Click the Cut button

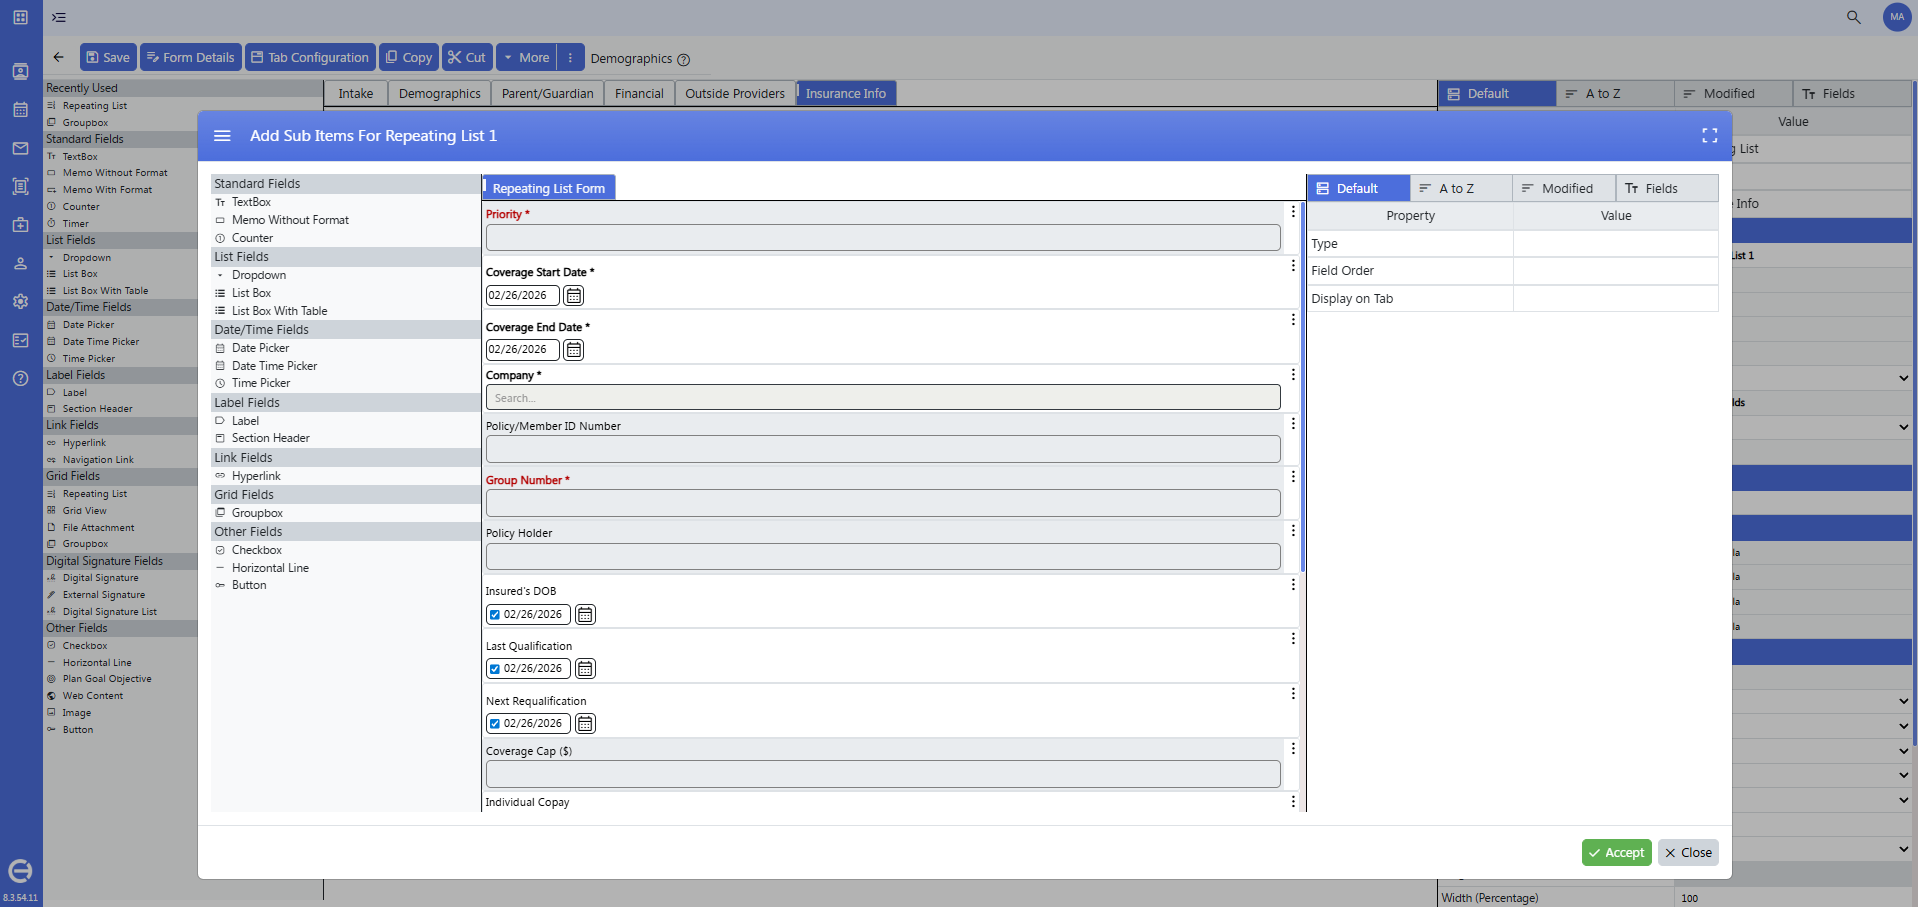tap(467, 57)
